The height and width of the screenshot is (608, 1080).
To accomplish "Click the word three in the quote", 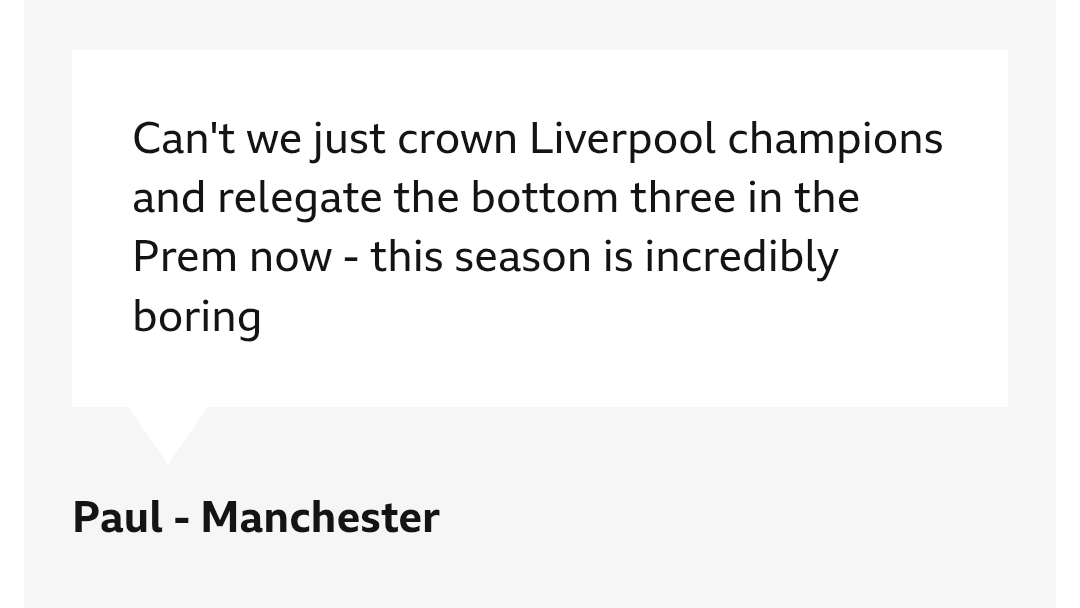I will point(683,198).
